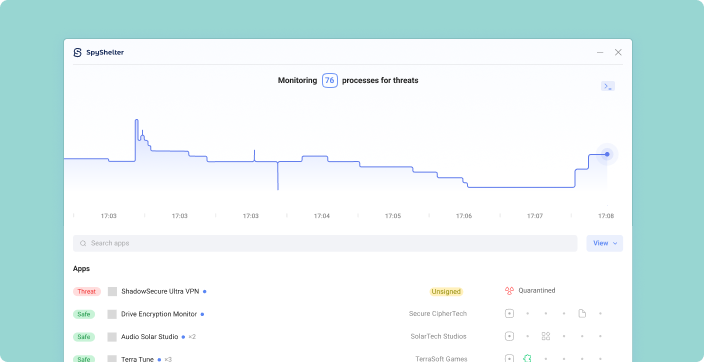704x362 pixels.
Task: Click the SpyShelter logo icon
Action: tap(77, 53)
